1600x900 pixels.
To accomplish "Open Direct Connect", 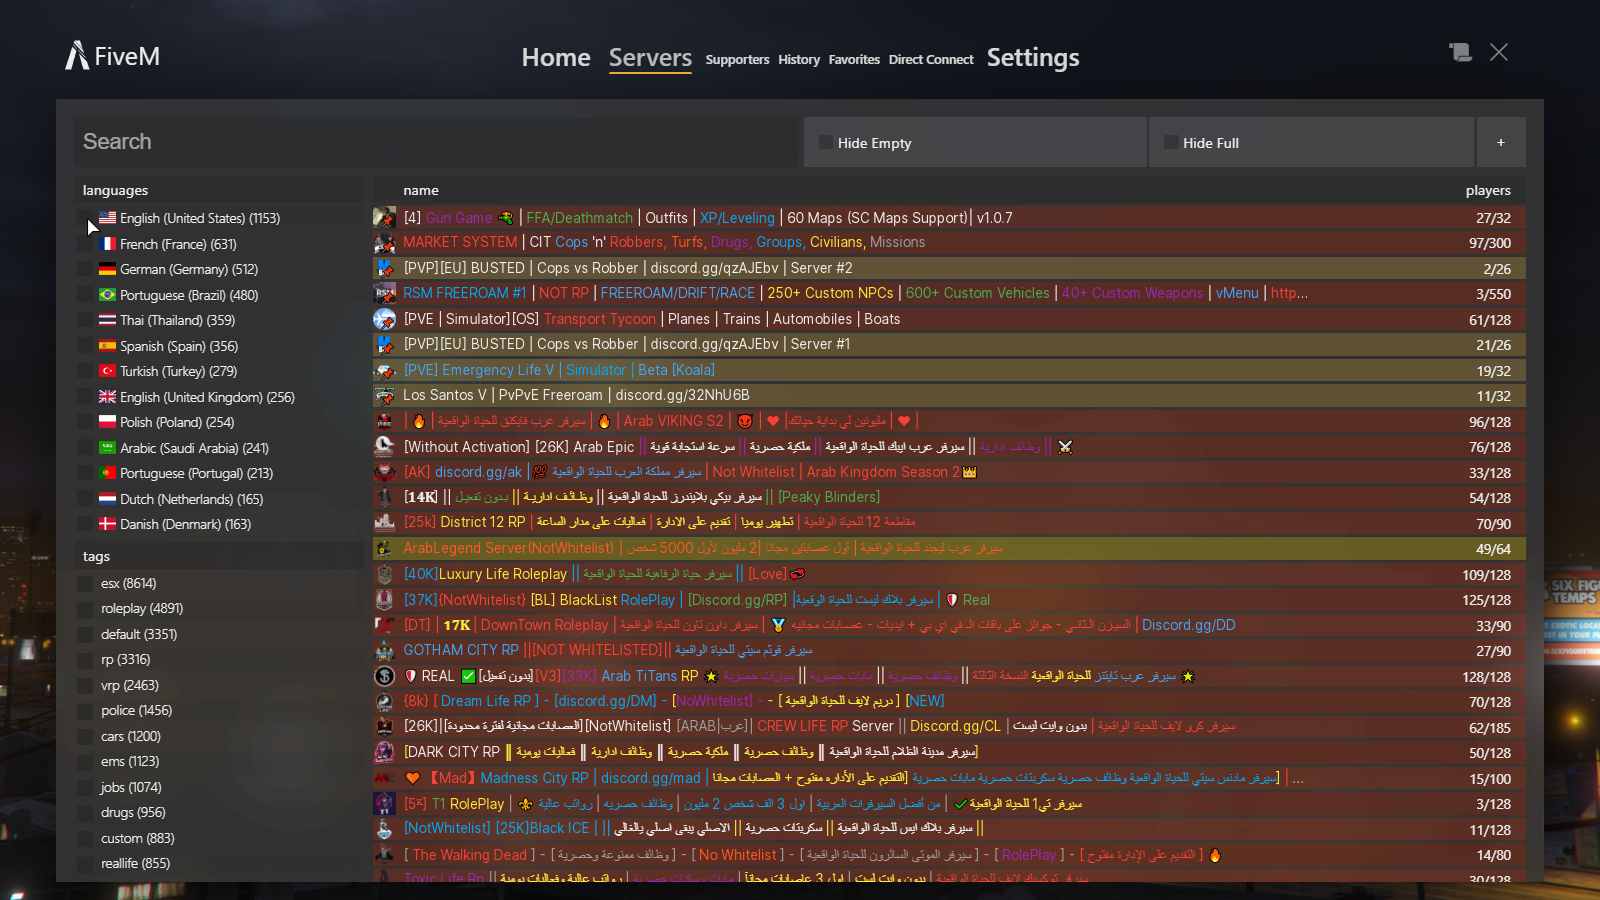I will 930,59.
